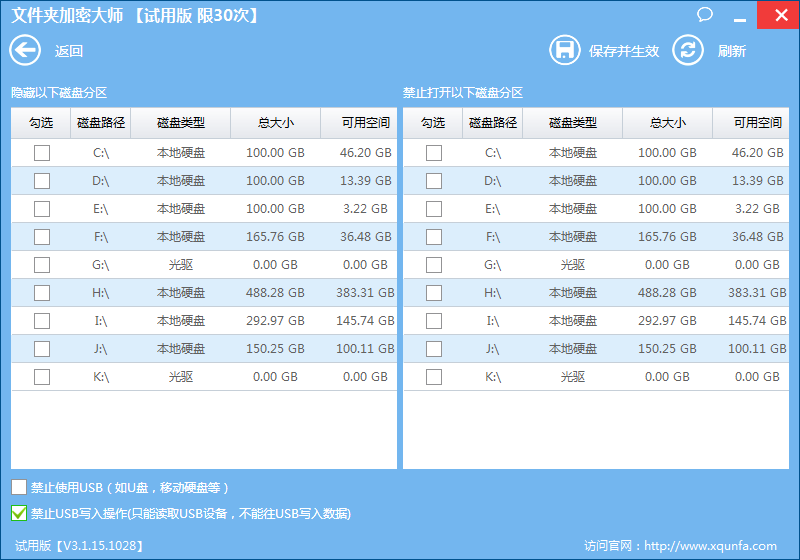Click the back arrow icon
Screen dimensions: 800x560
[25, 50]
